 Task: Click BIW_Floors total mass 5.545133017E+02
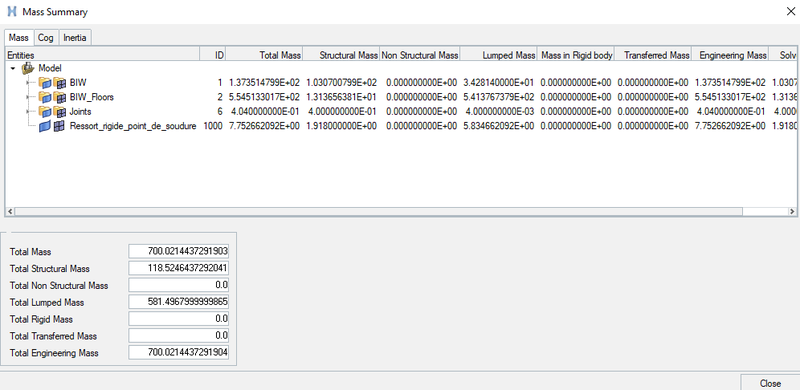tap(265, 97)
